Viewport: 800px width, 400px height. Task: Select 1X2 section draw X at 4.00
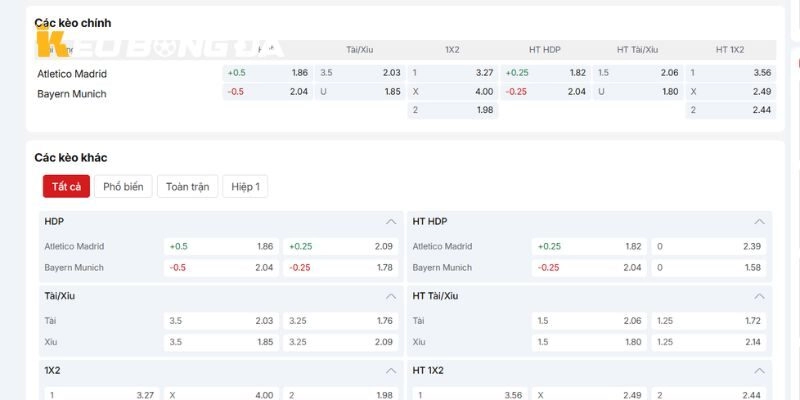click(221, 394)
